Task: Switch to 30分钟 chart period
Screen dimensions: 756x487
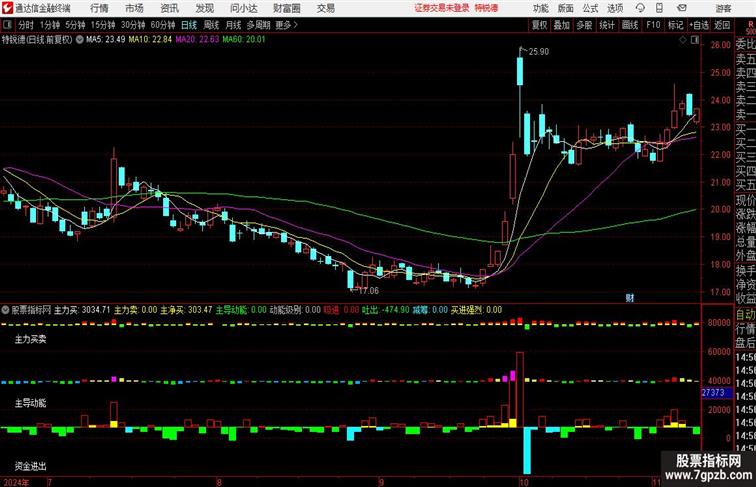Action: 133,25
